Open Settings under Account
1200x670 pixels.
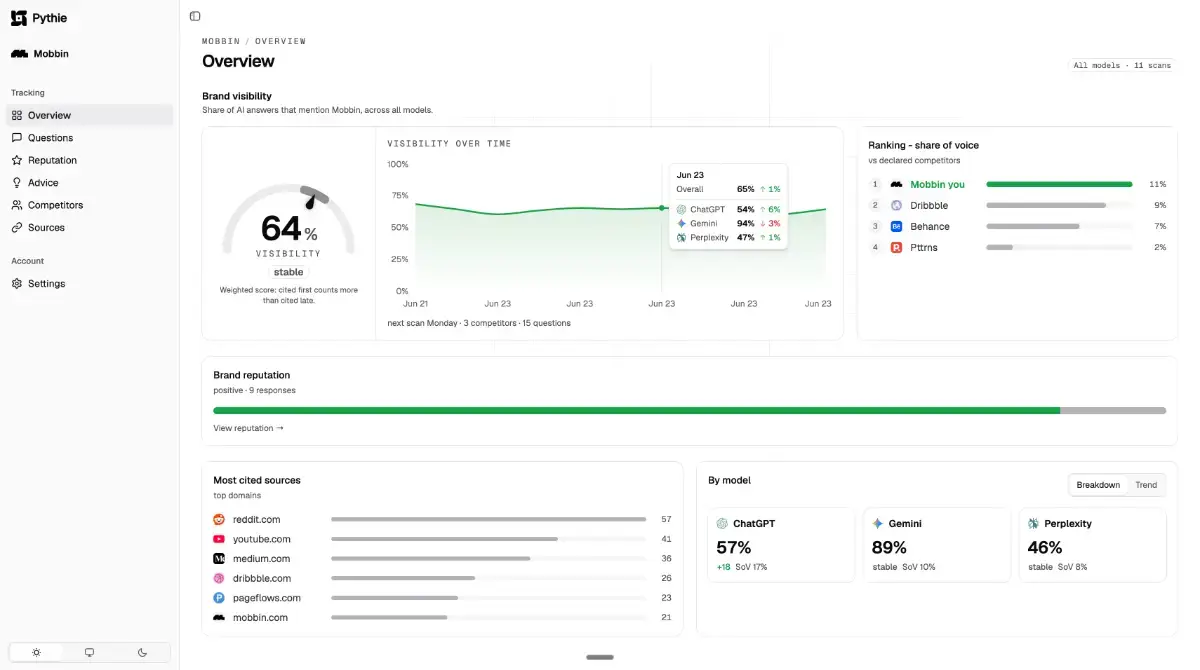point(90,284)
